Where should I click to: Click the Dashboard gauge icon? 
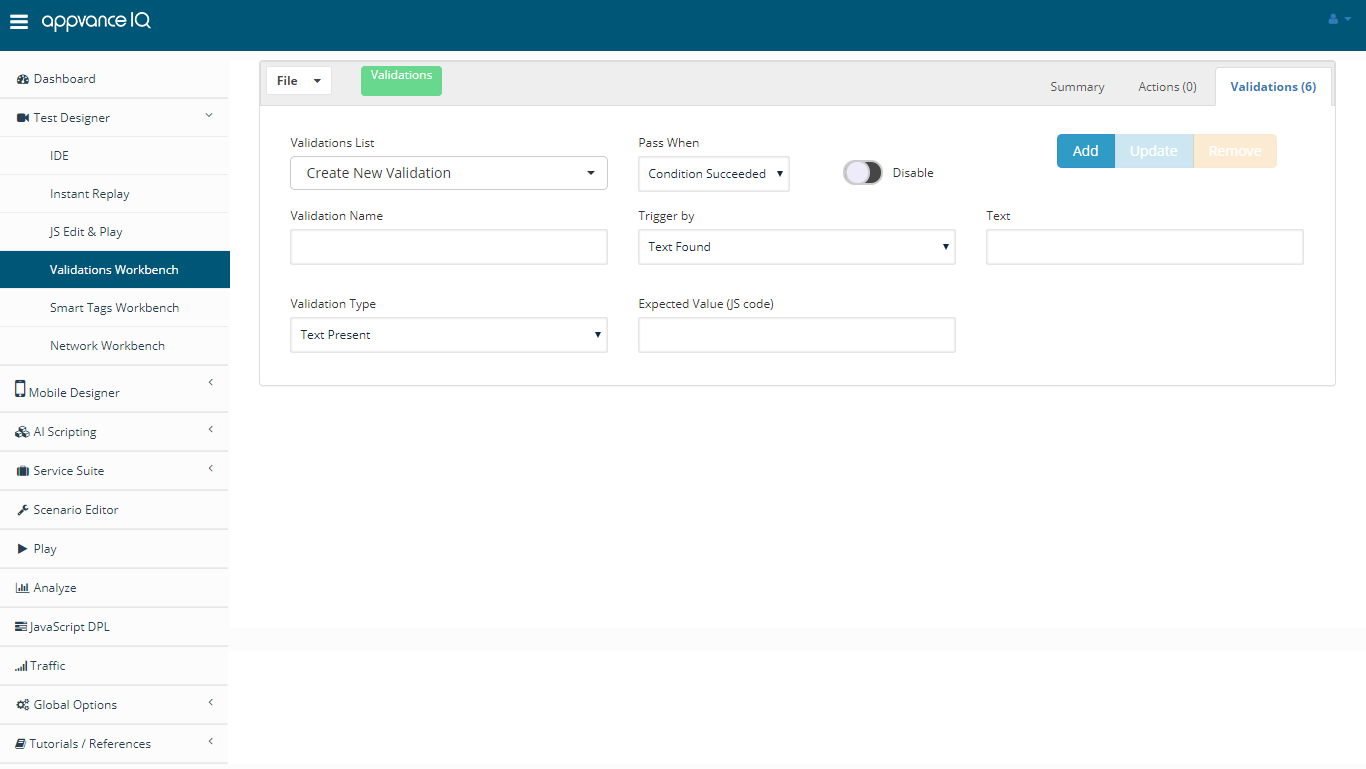23,79
